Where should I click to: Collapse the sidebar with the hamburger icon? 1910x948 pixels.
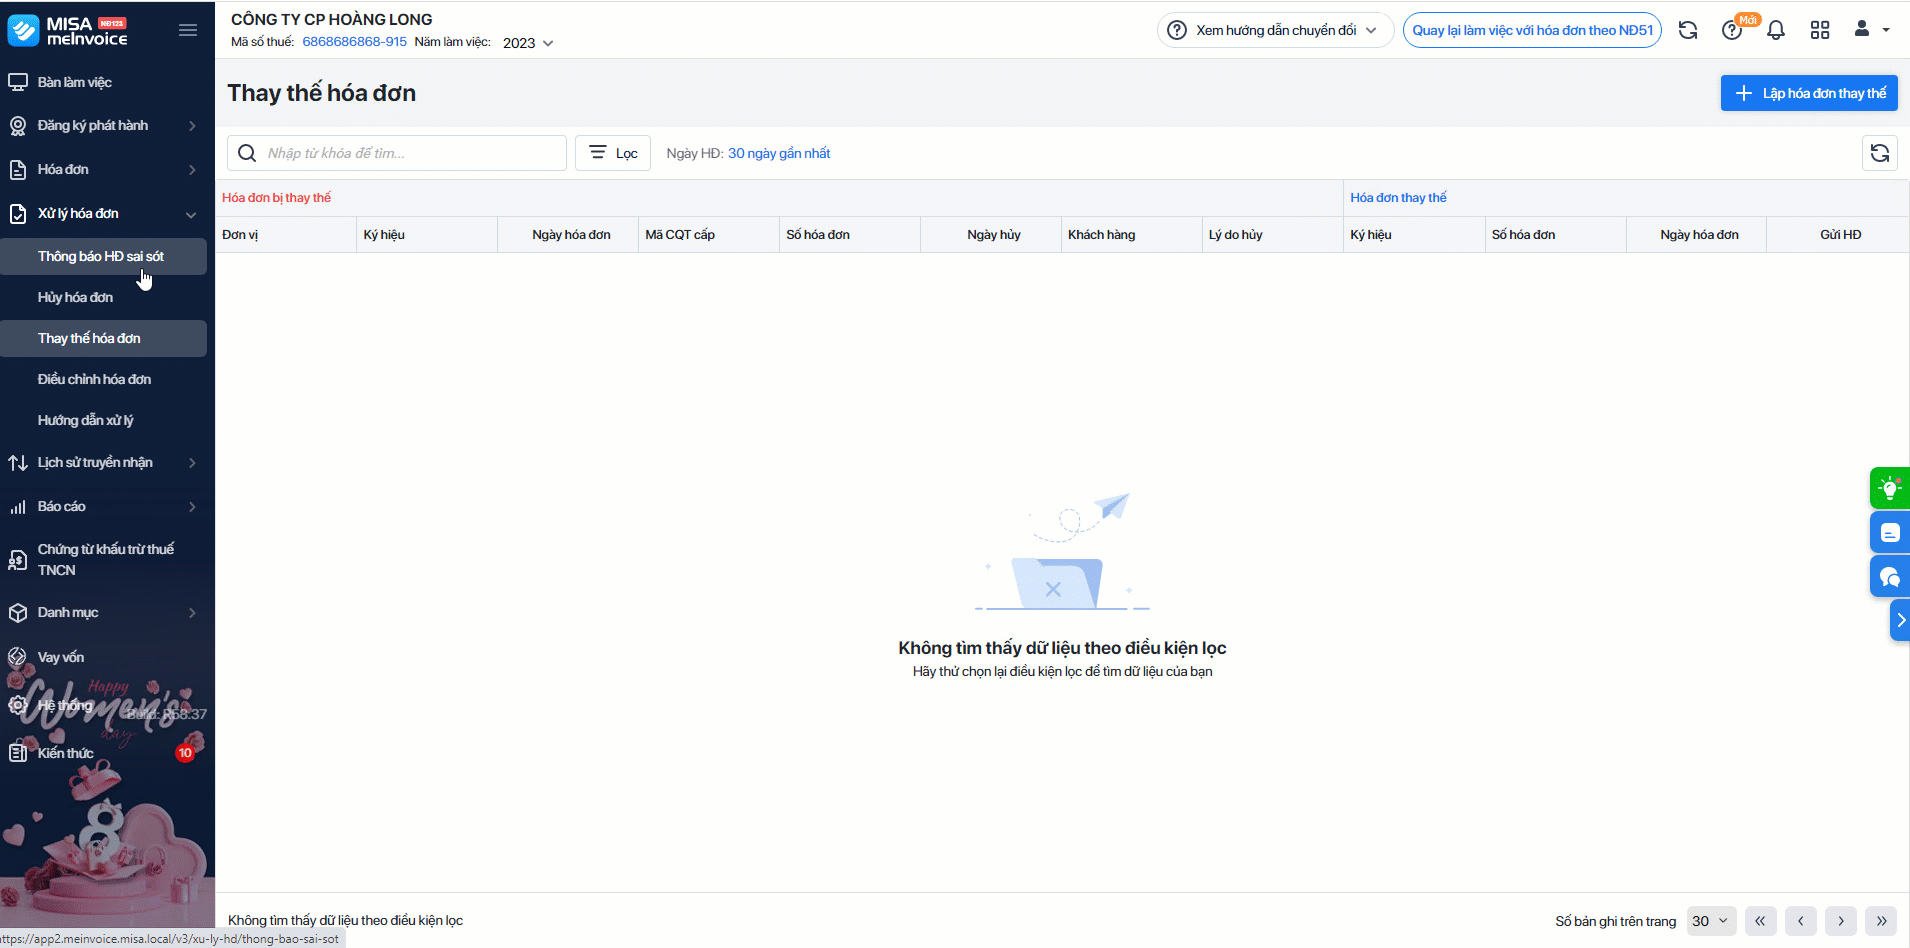tap(188, 30)
